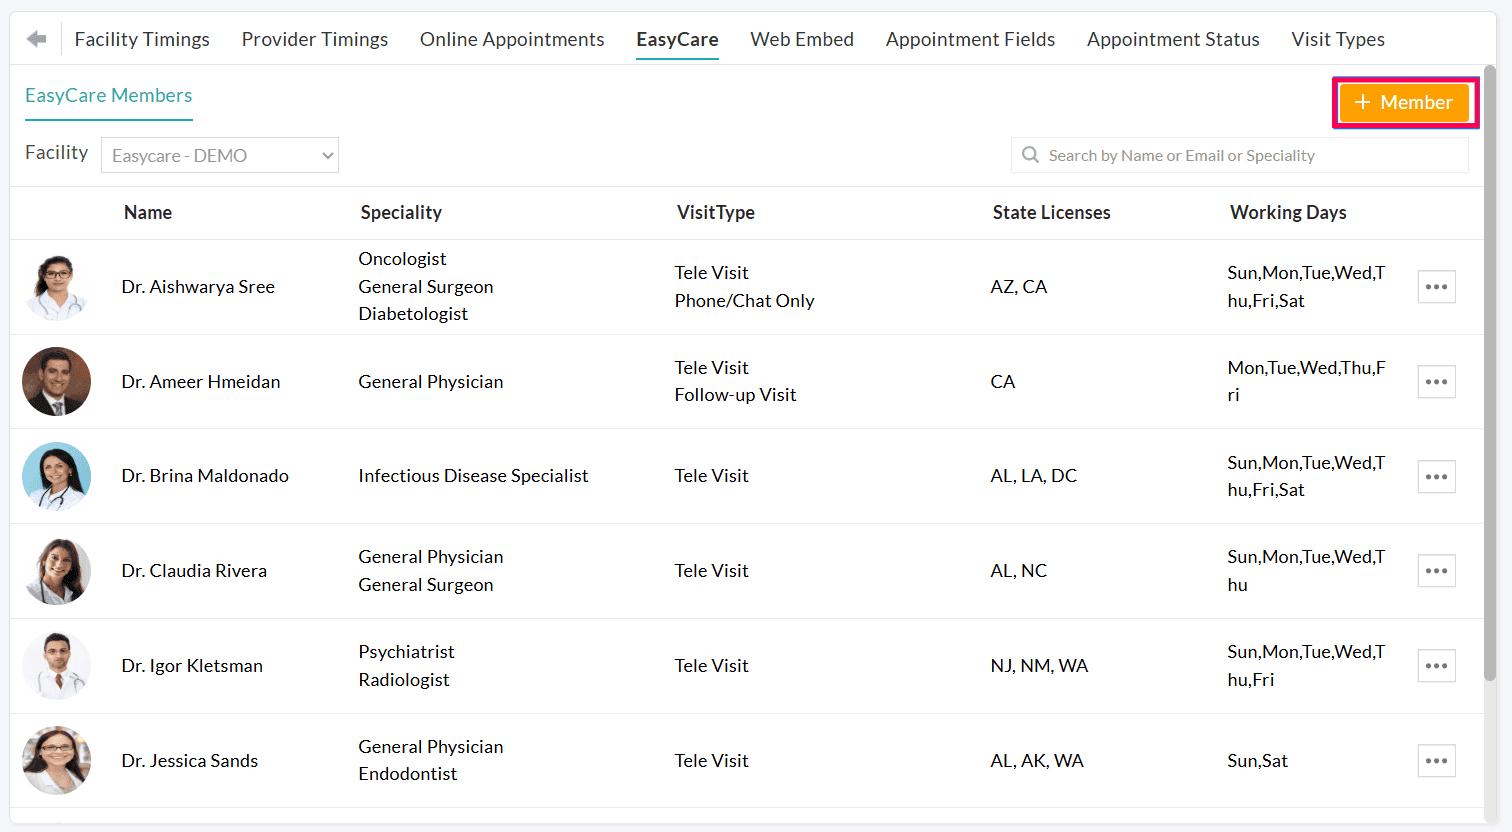1512x832 pixels.
Task: Click the + Member button
Action: click(x=1404, y=102)
